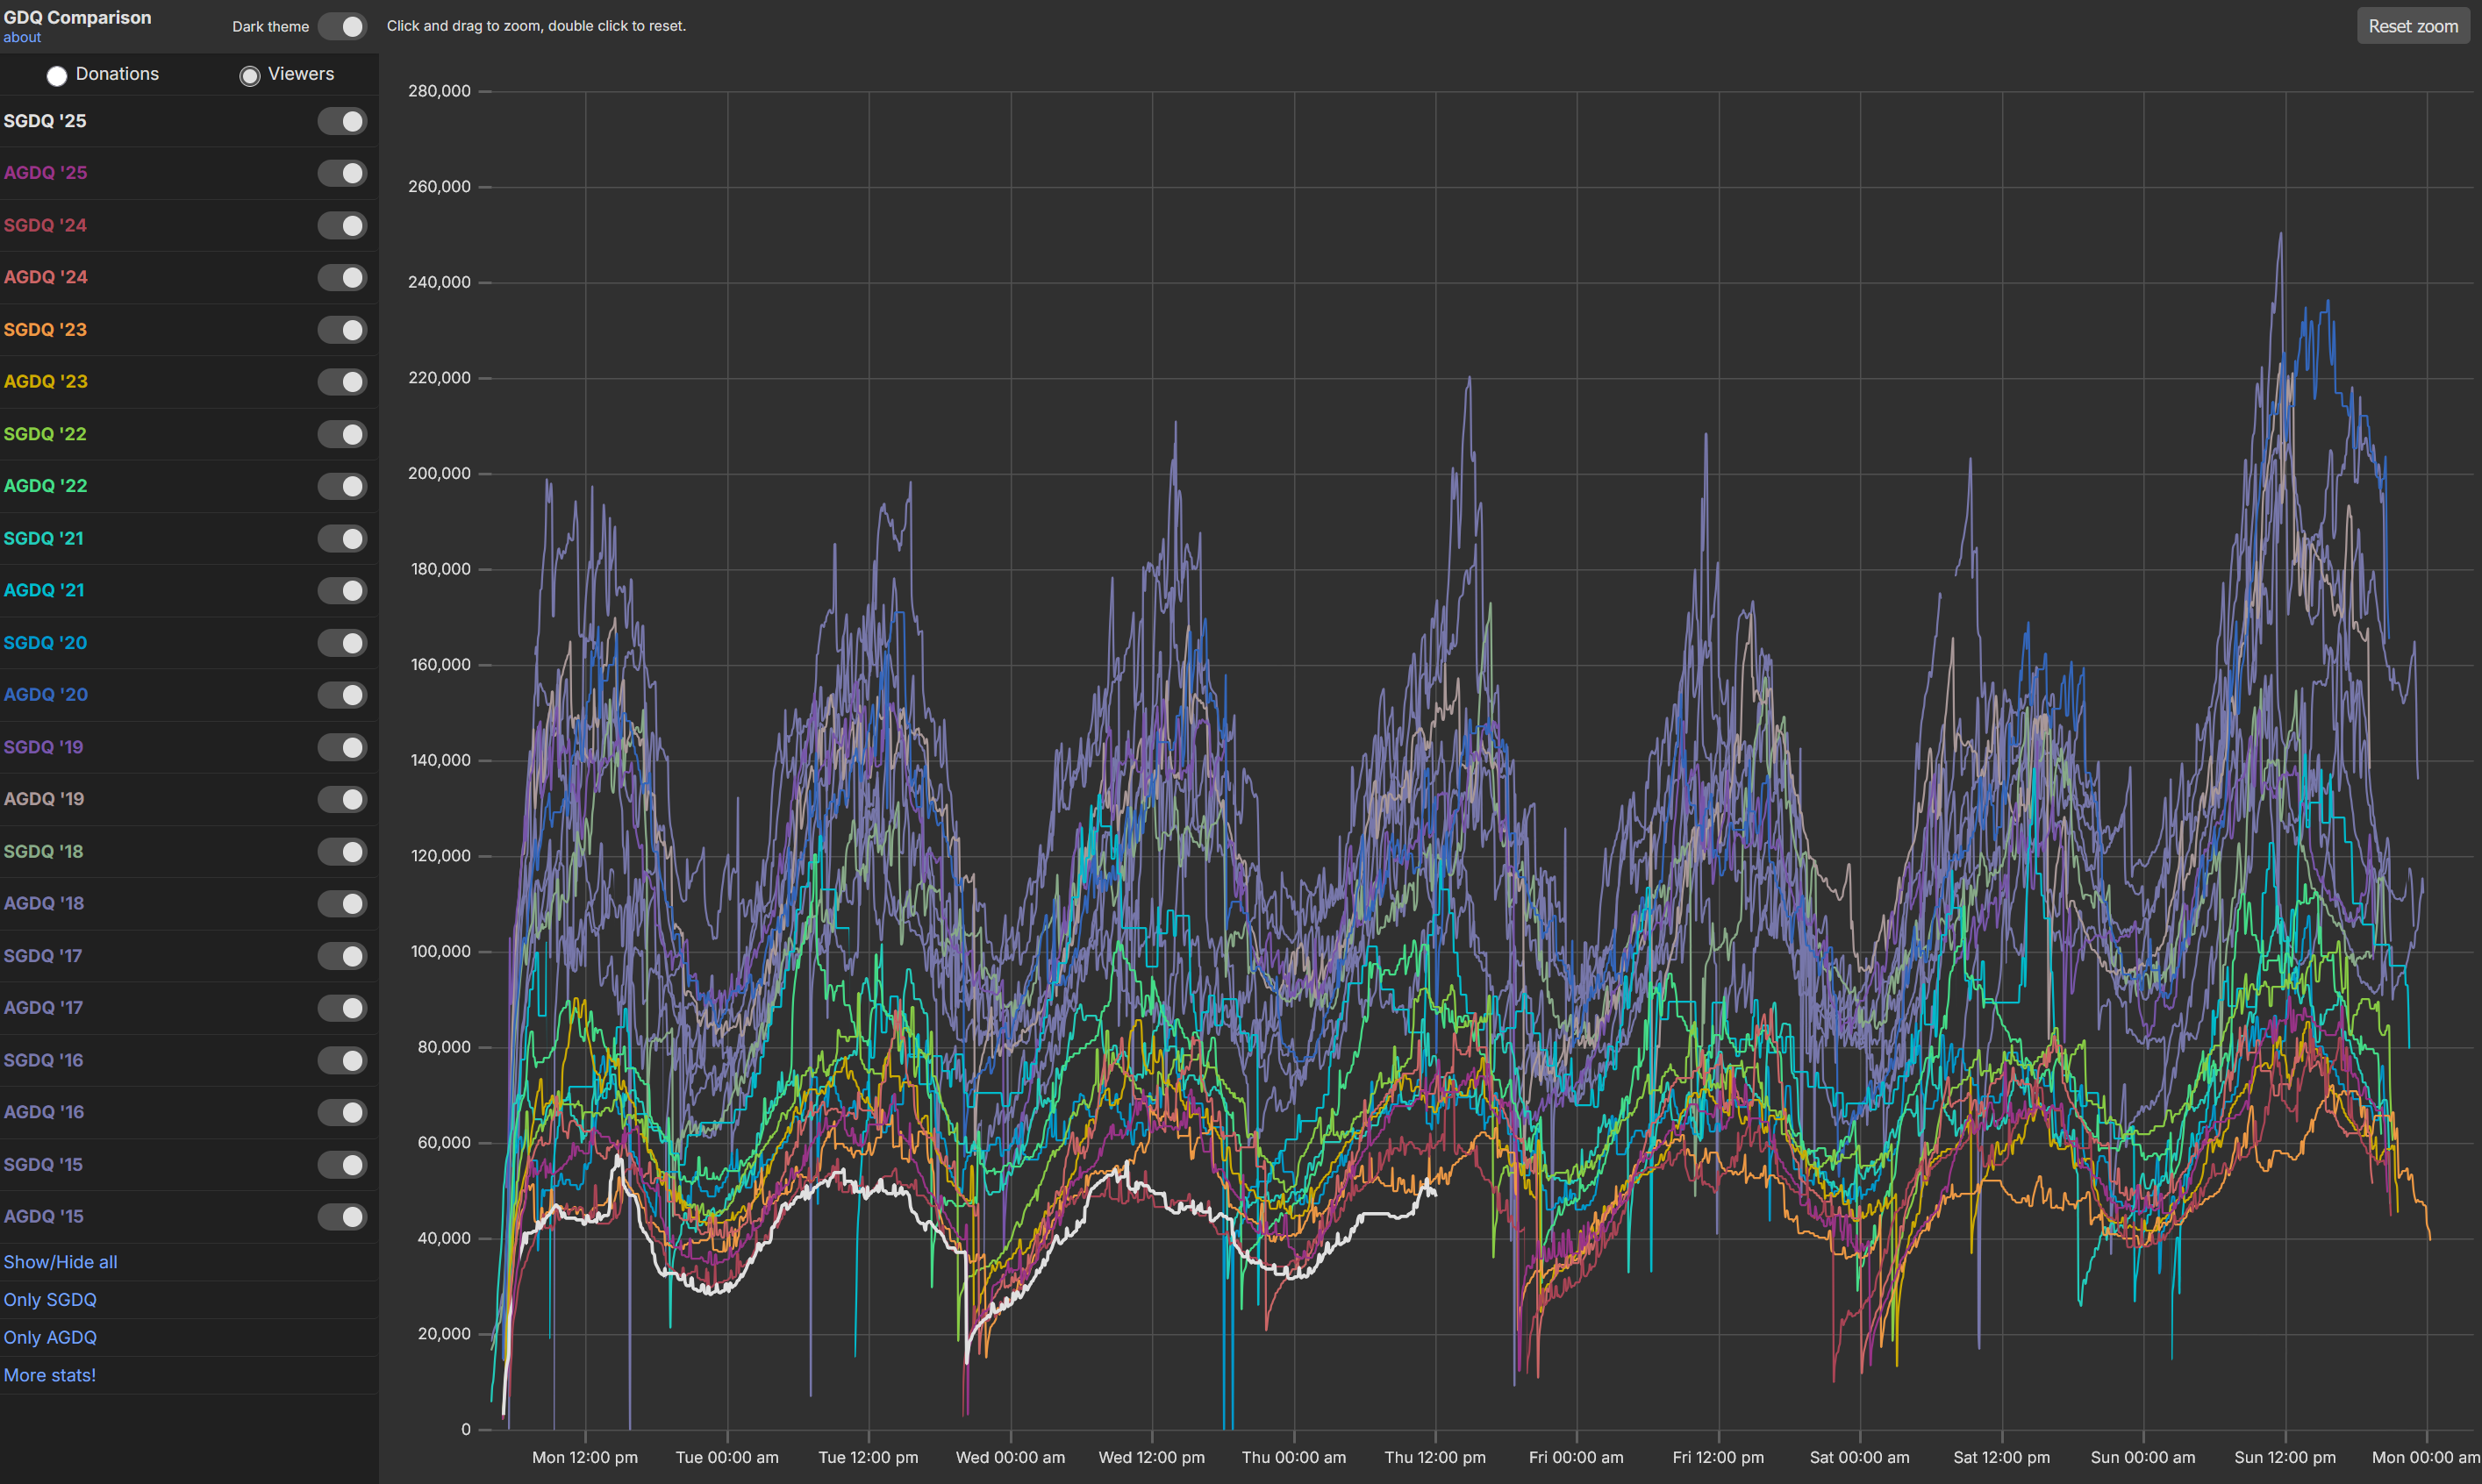The height and width of the screenshot is (1484, 2482).
Task: Click the 280,000 y-axis label
Action: pos(439,91)
